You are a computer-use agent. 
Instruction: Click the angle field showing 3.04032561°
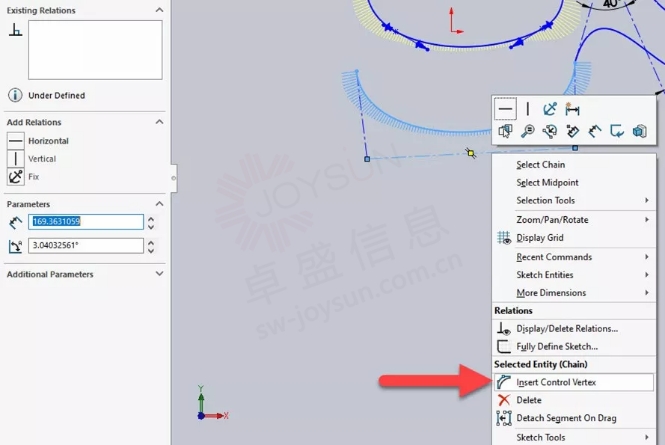pos(86,246)
